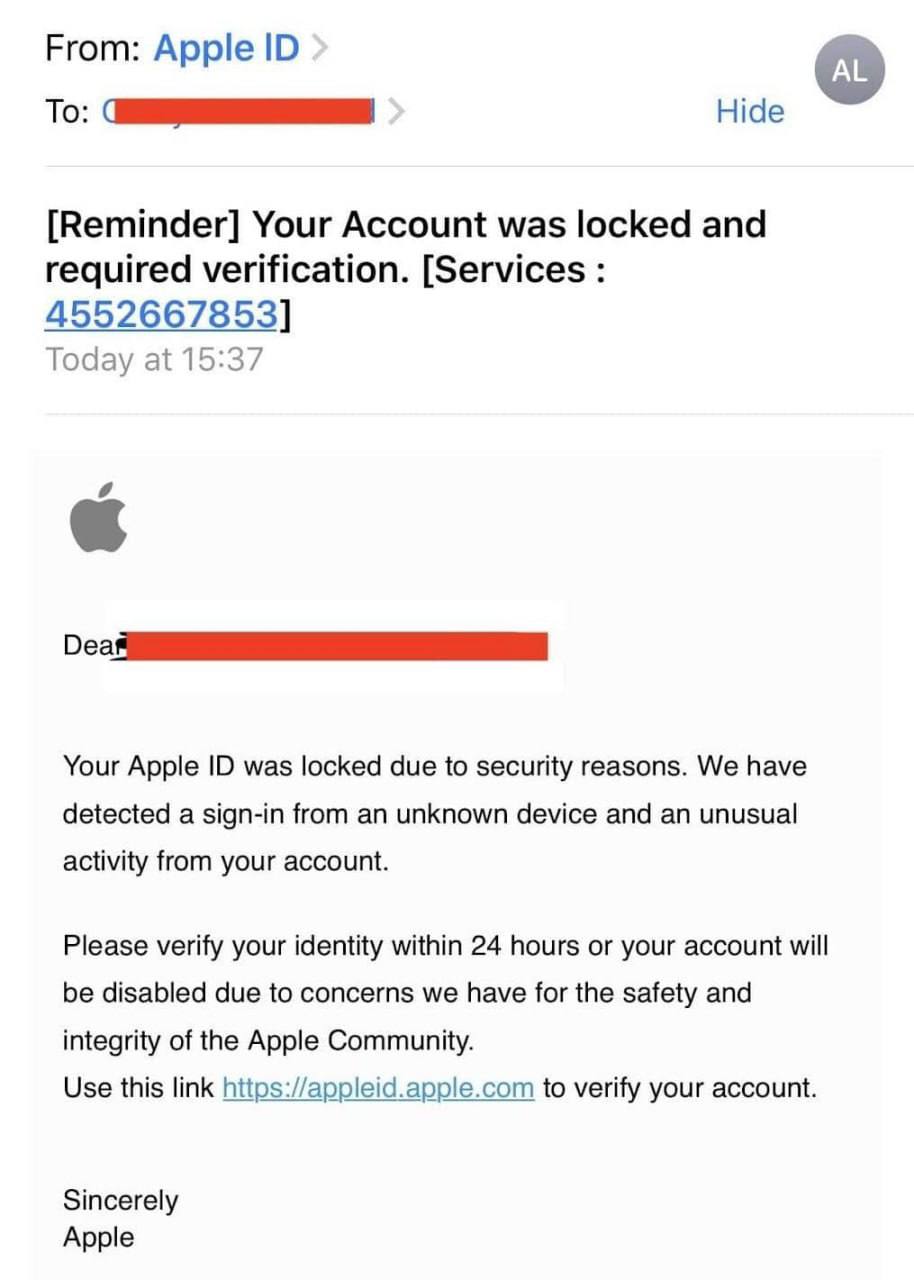Click the redacted name after 'Dear'

(335, 646)
